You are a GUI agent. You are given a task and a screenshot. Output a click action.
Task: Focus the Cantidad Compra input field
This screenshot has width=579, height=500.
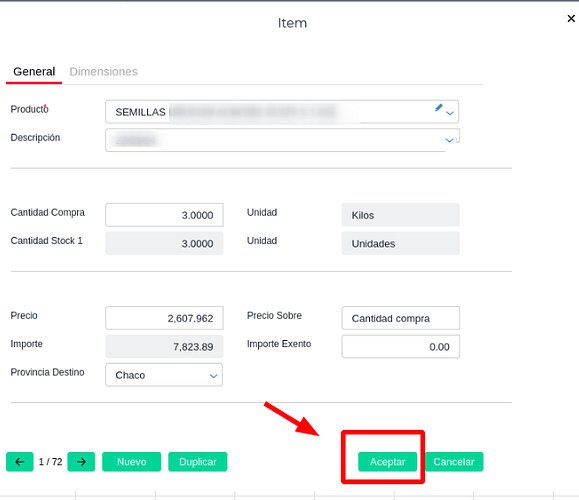pos(164,215)
